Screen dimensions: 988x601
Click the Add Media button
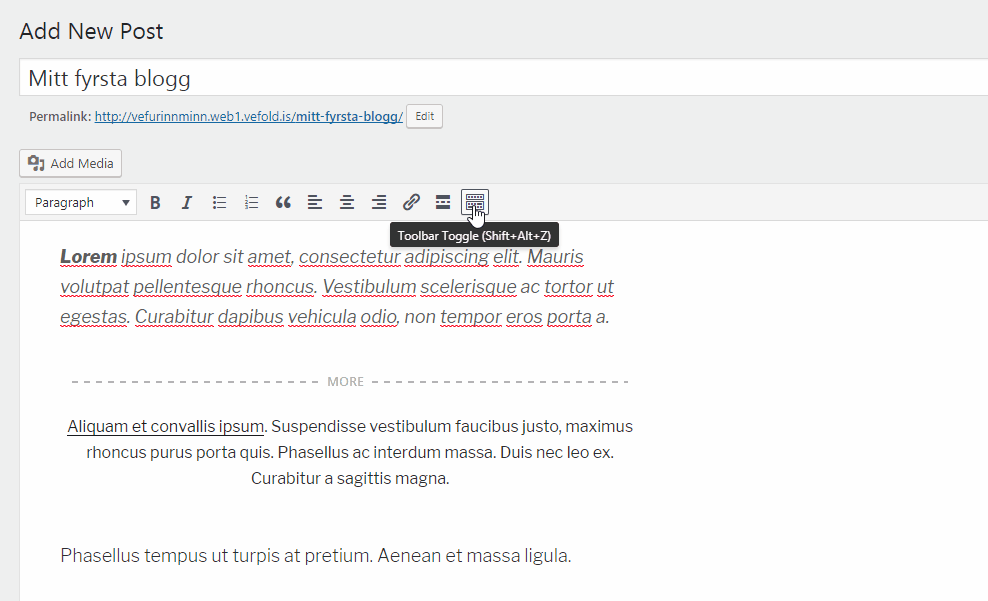coord(71,163)
